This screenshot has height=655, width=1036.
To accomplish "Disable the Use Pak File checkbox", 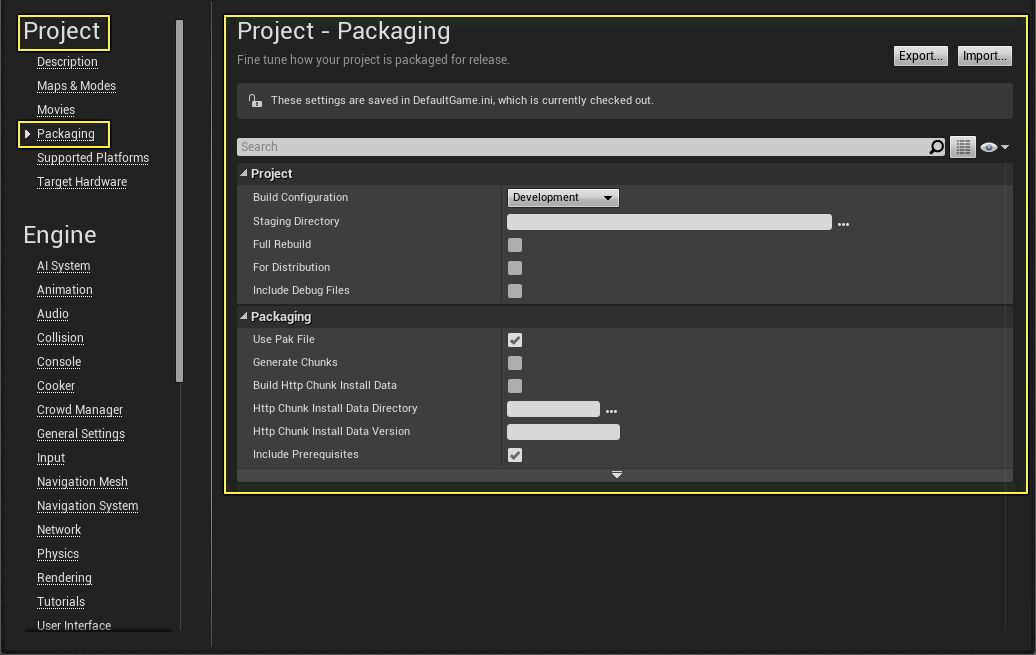I will point(514,339).
